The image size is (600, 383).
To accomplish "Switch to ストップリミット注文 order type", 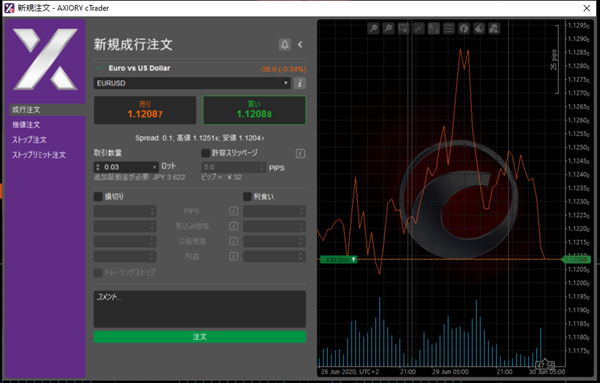I will tap(39, 155).
